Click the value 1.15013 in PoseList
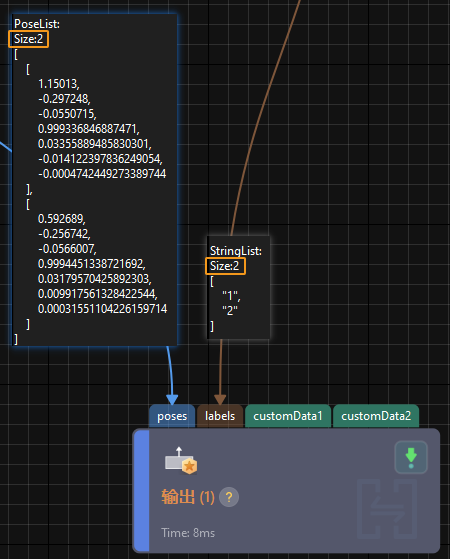 point(59,84)
